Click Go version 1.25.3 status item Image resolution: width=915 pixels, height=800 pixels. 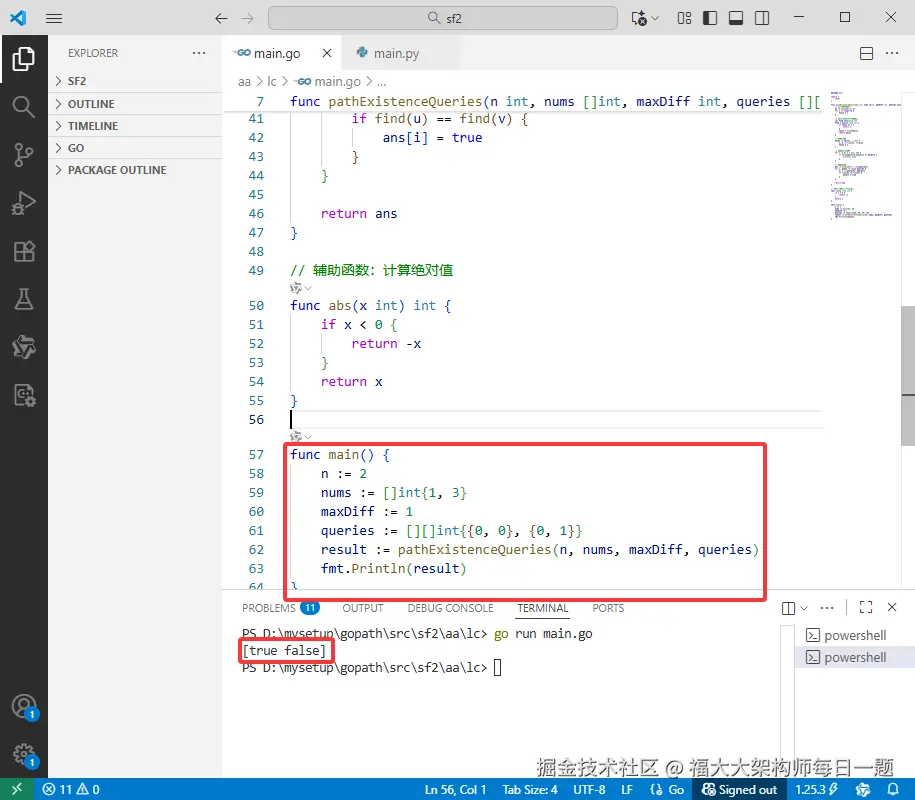pyautogui.click(x=816, y=789)
